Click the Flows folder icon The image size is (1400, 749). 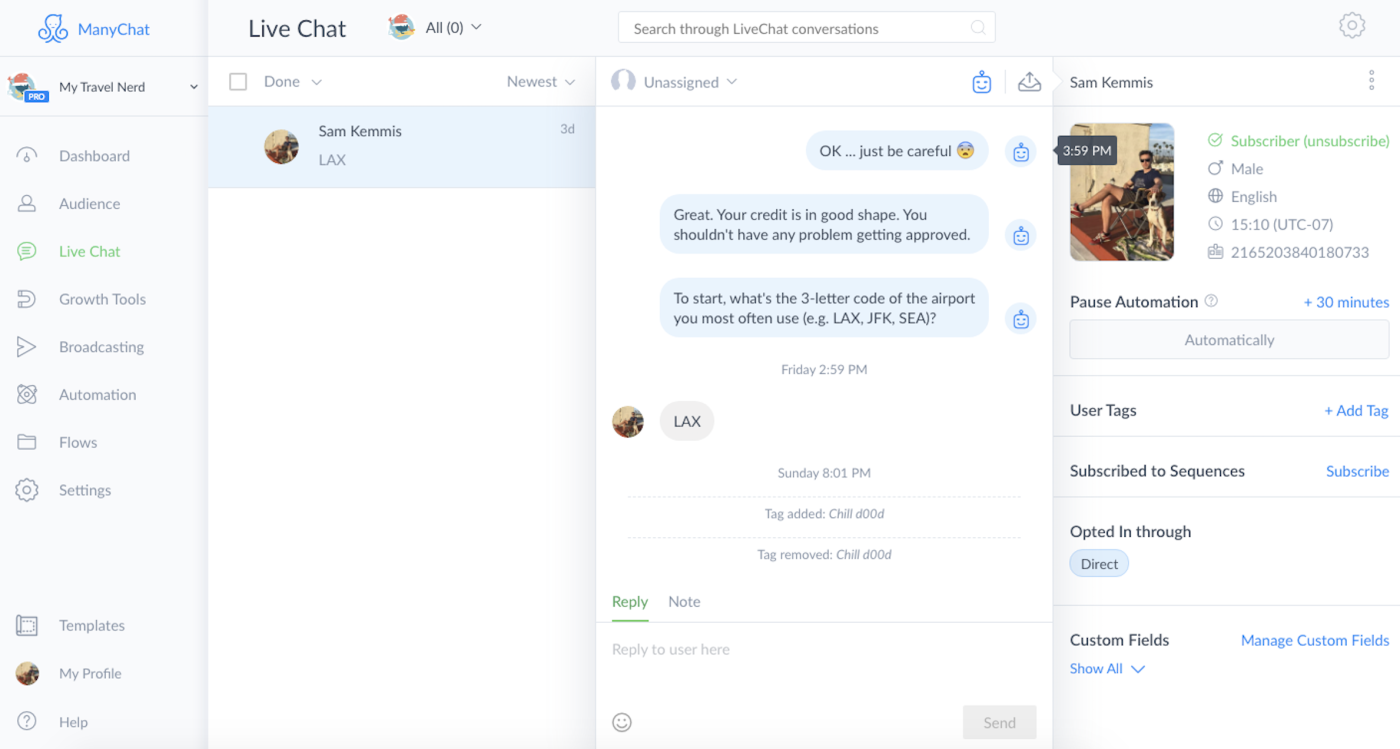(x=27, y=442)
